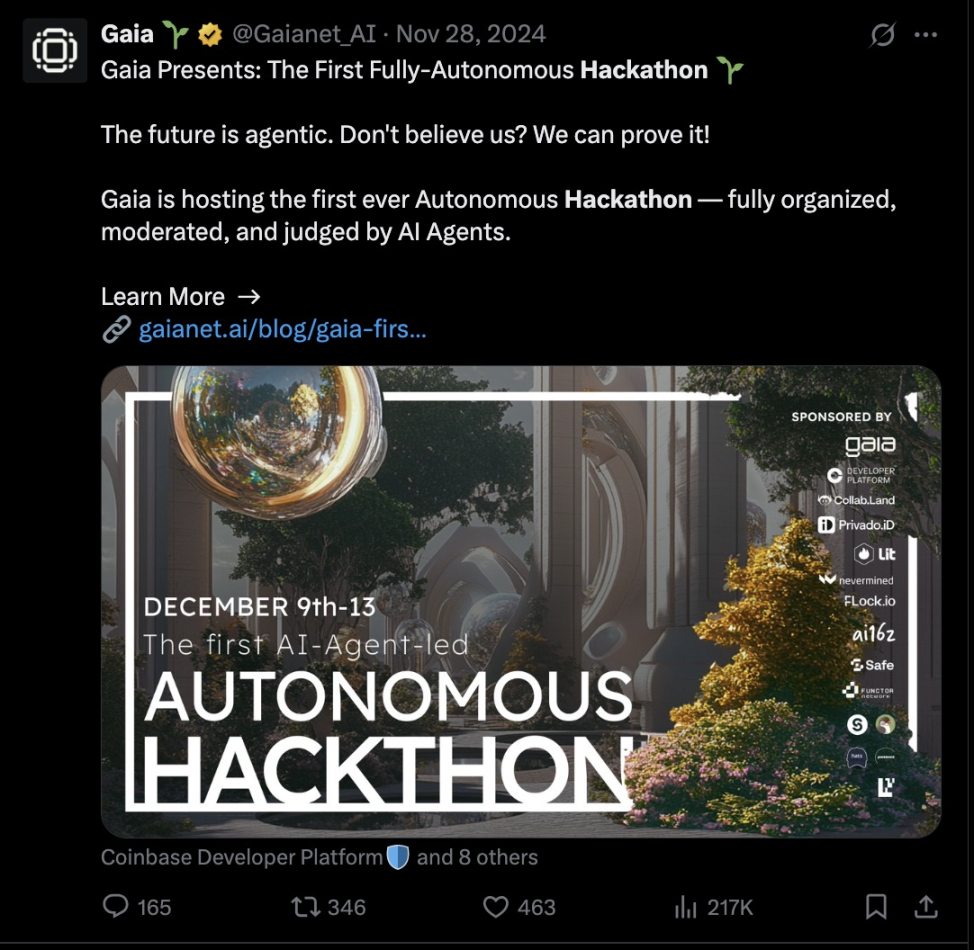Open tweet analytics views icon
This screenshot has width=974, height=950.
point(686,907)
